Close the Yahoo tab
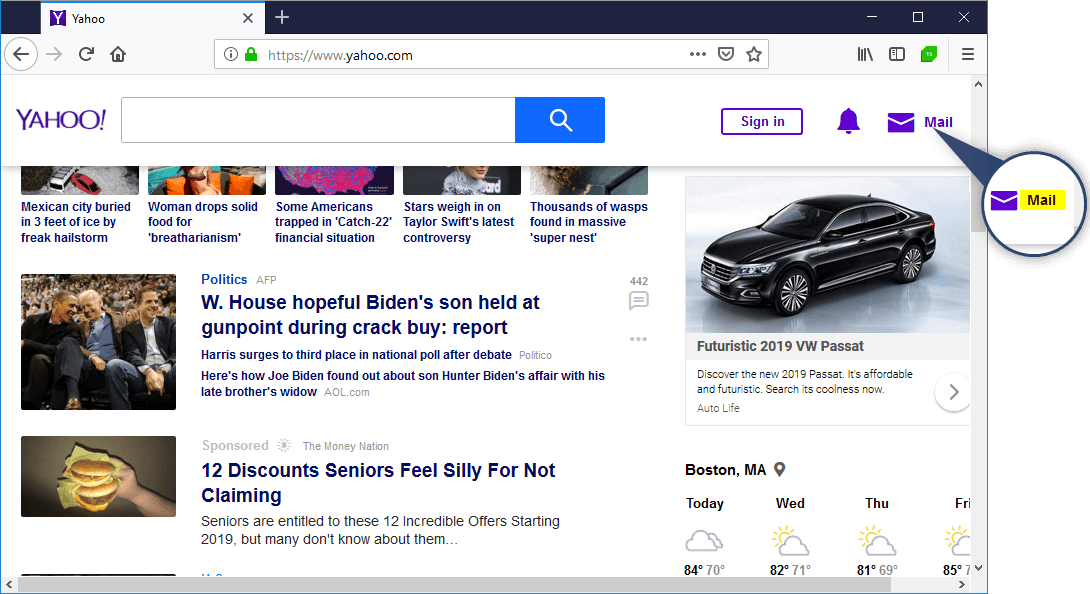Viewport: 1090px width, 594px height. tap(247, 18)
